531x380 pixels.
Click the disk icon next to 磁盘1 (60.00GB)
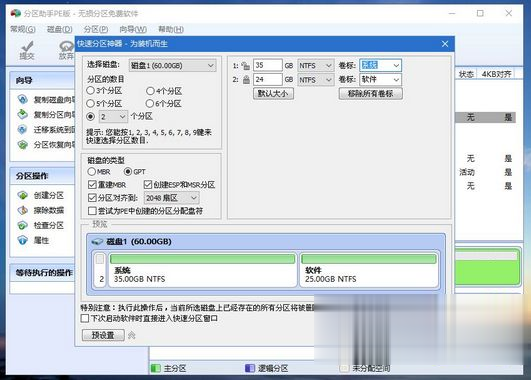tap(97, 241)
